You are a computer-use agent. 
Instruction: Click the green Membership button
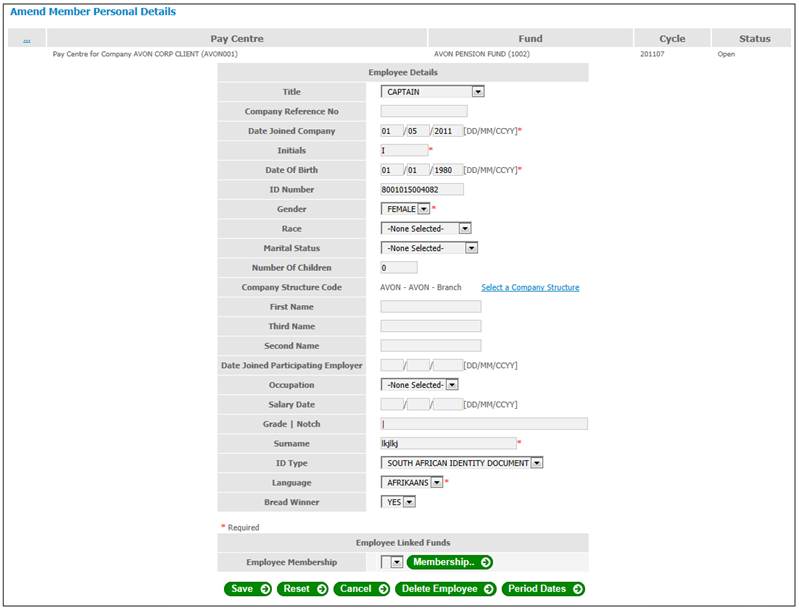tap(449, 562)
